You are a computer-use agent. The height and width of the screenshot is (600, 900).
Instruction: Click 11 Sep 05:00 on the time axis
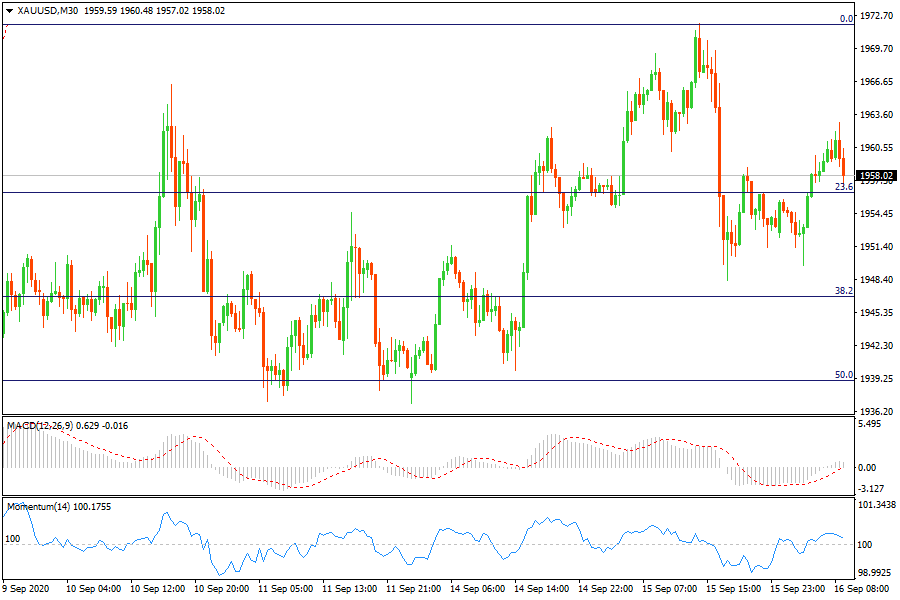[284, 590]
